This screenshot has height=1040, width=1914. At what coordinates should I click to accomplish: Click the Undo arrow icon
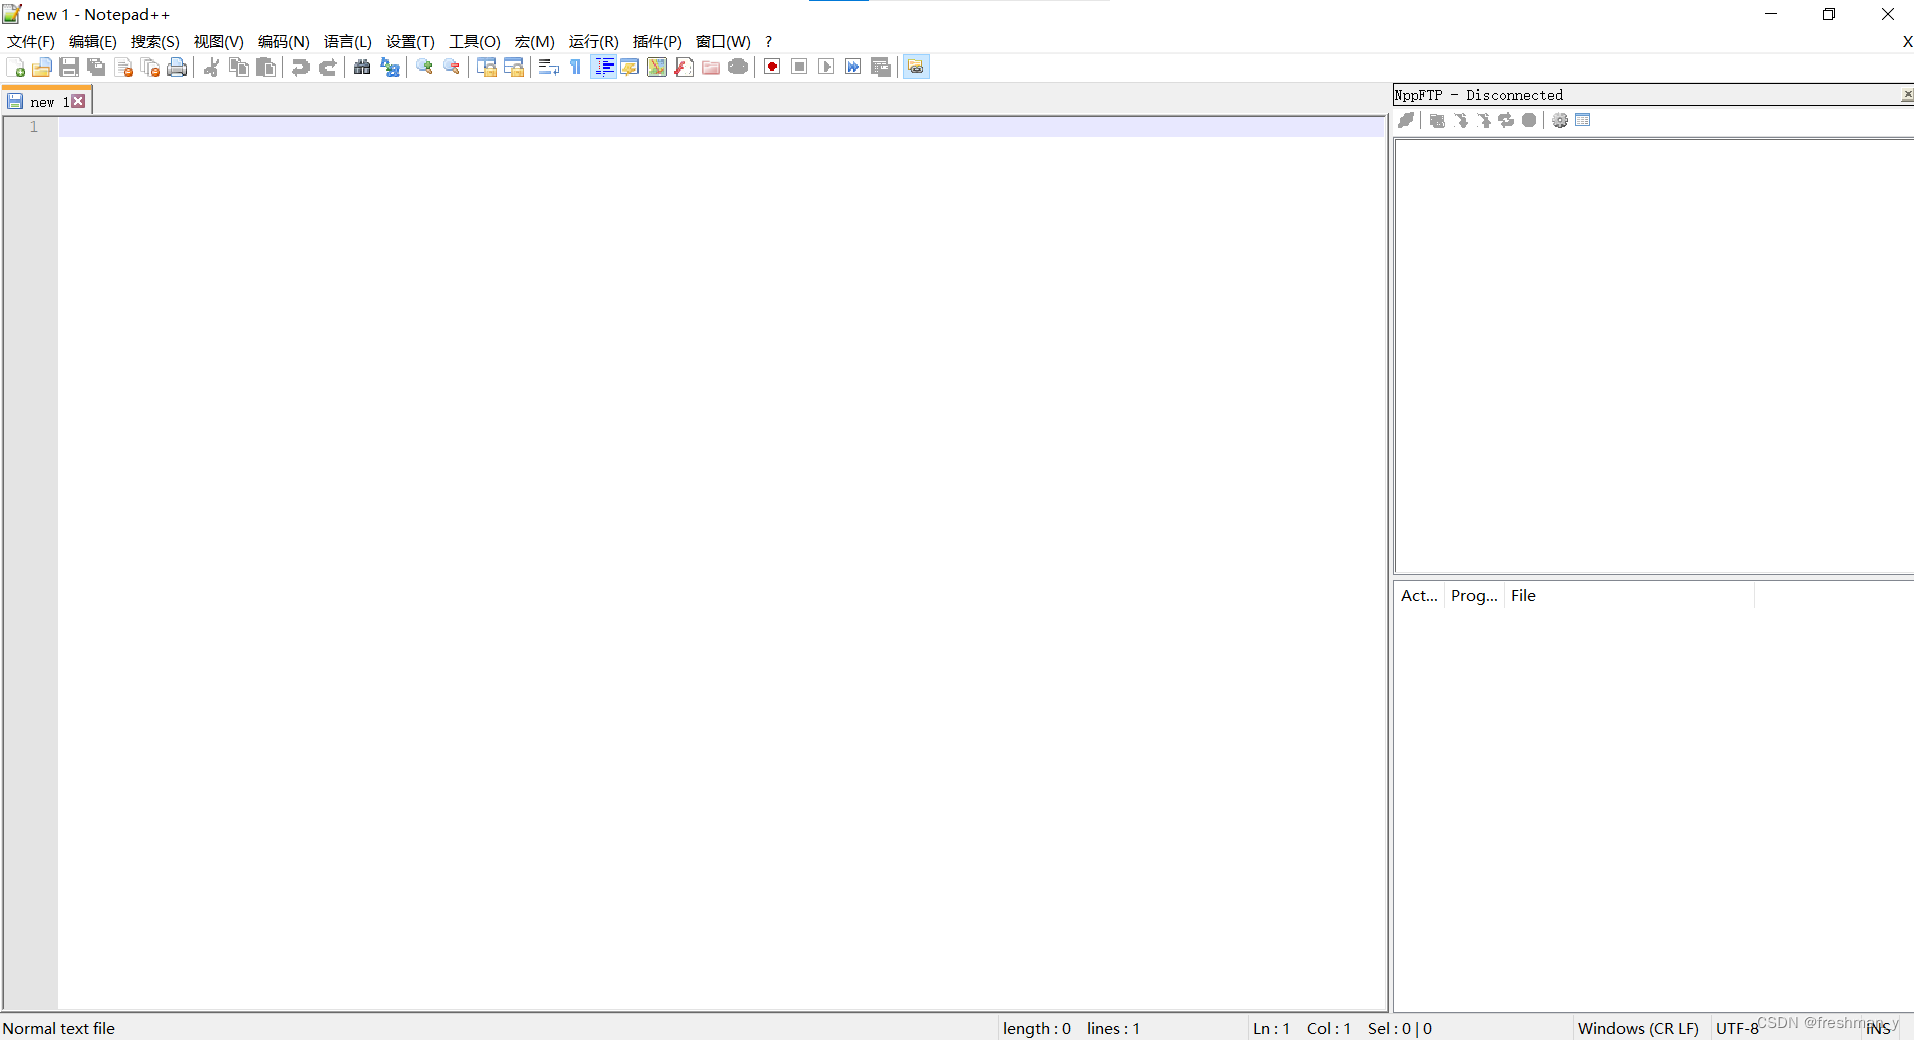[x=300, y=66]
